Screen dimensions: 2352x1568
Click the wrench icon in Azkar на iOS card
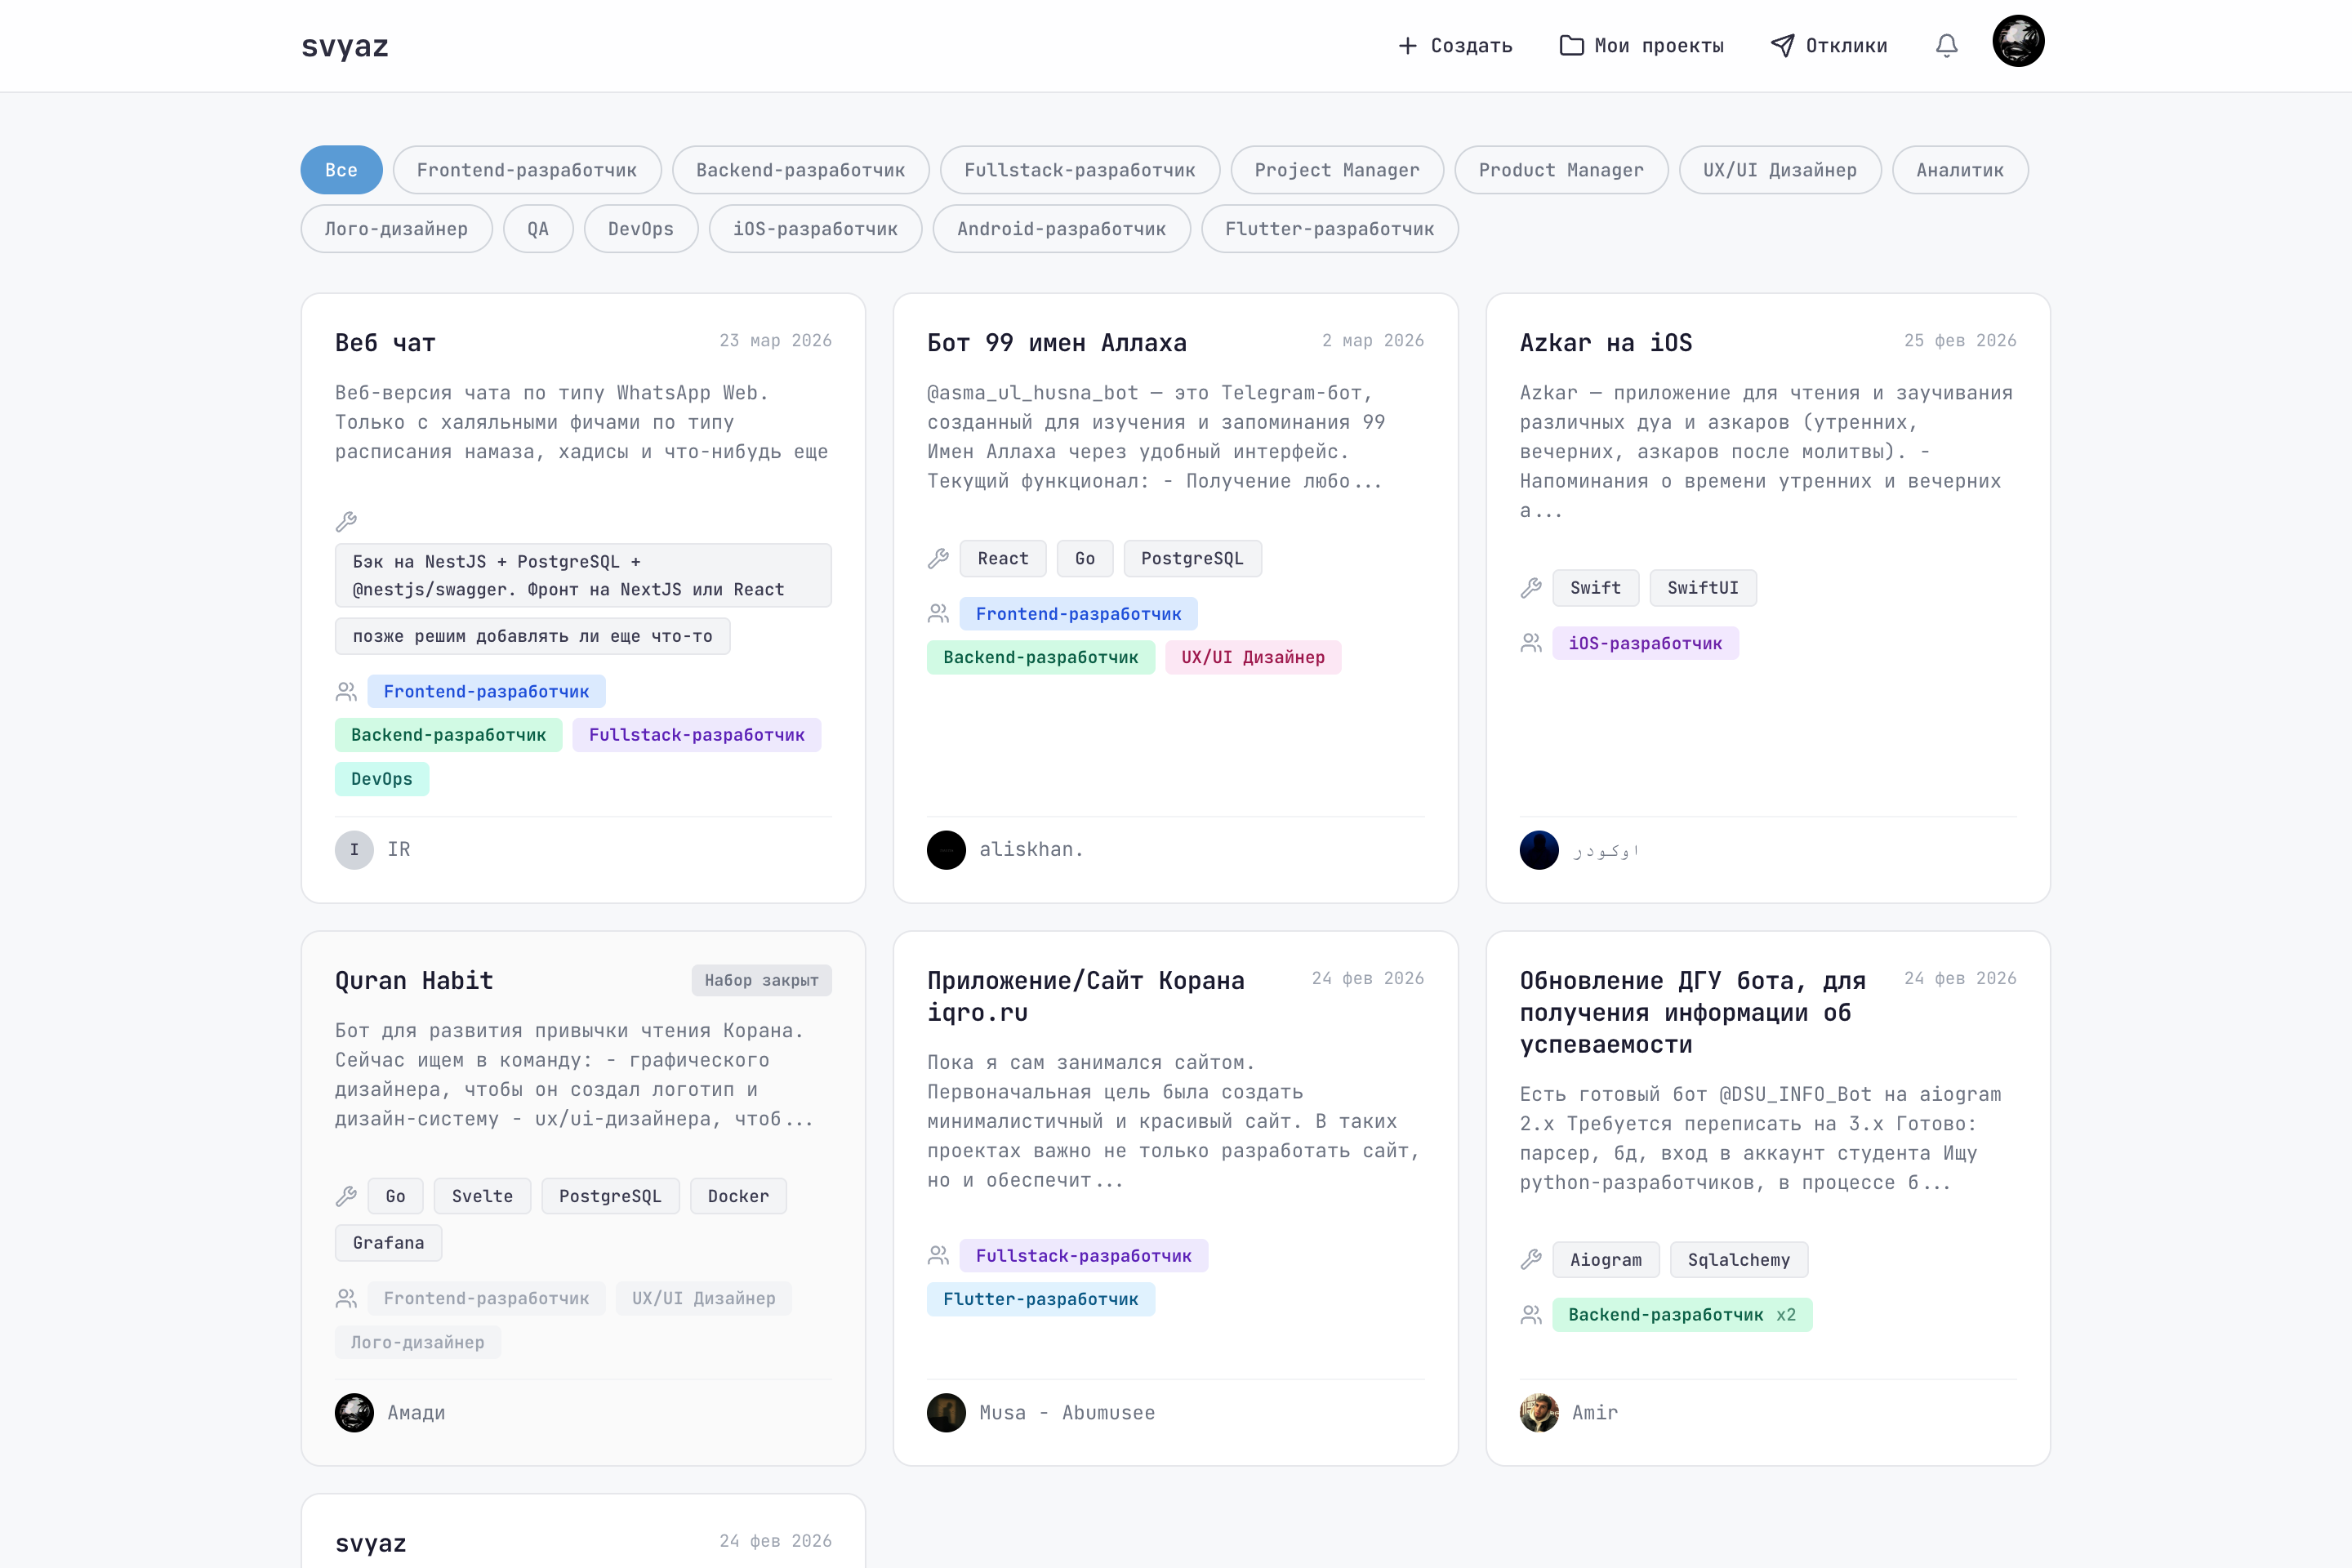tap(1531, 588)
